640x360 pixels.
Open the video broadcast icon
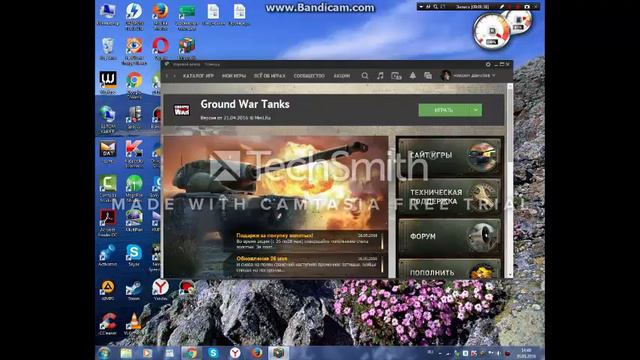(396, 76)
